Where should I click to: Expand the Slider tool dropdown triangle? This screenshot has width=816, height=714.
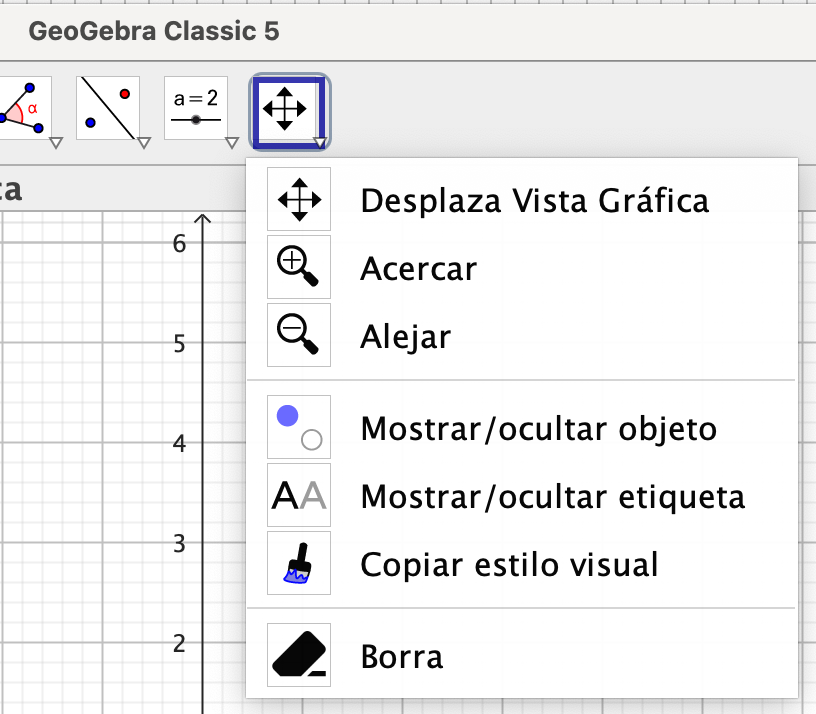pos(232,142)
